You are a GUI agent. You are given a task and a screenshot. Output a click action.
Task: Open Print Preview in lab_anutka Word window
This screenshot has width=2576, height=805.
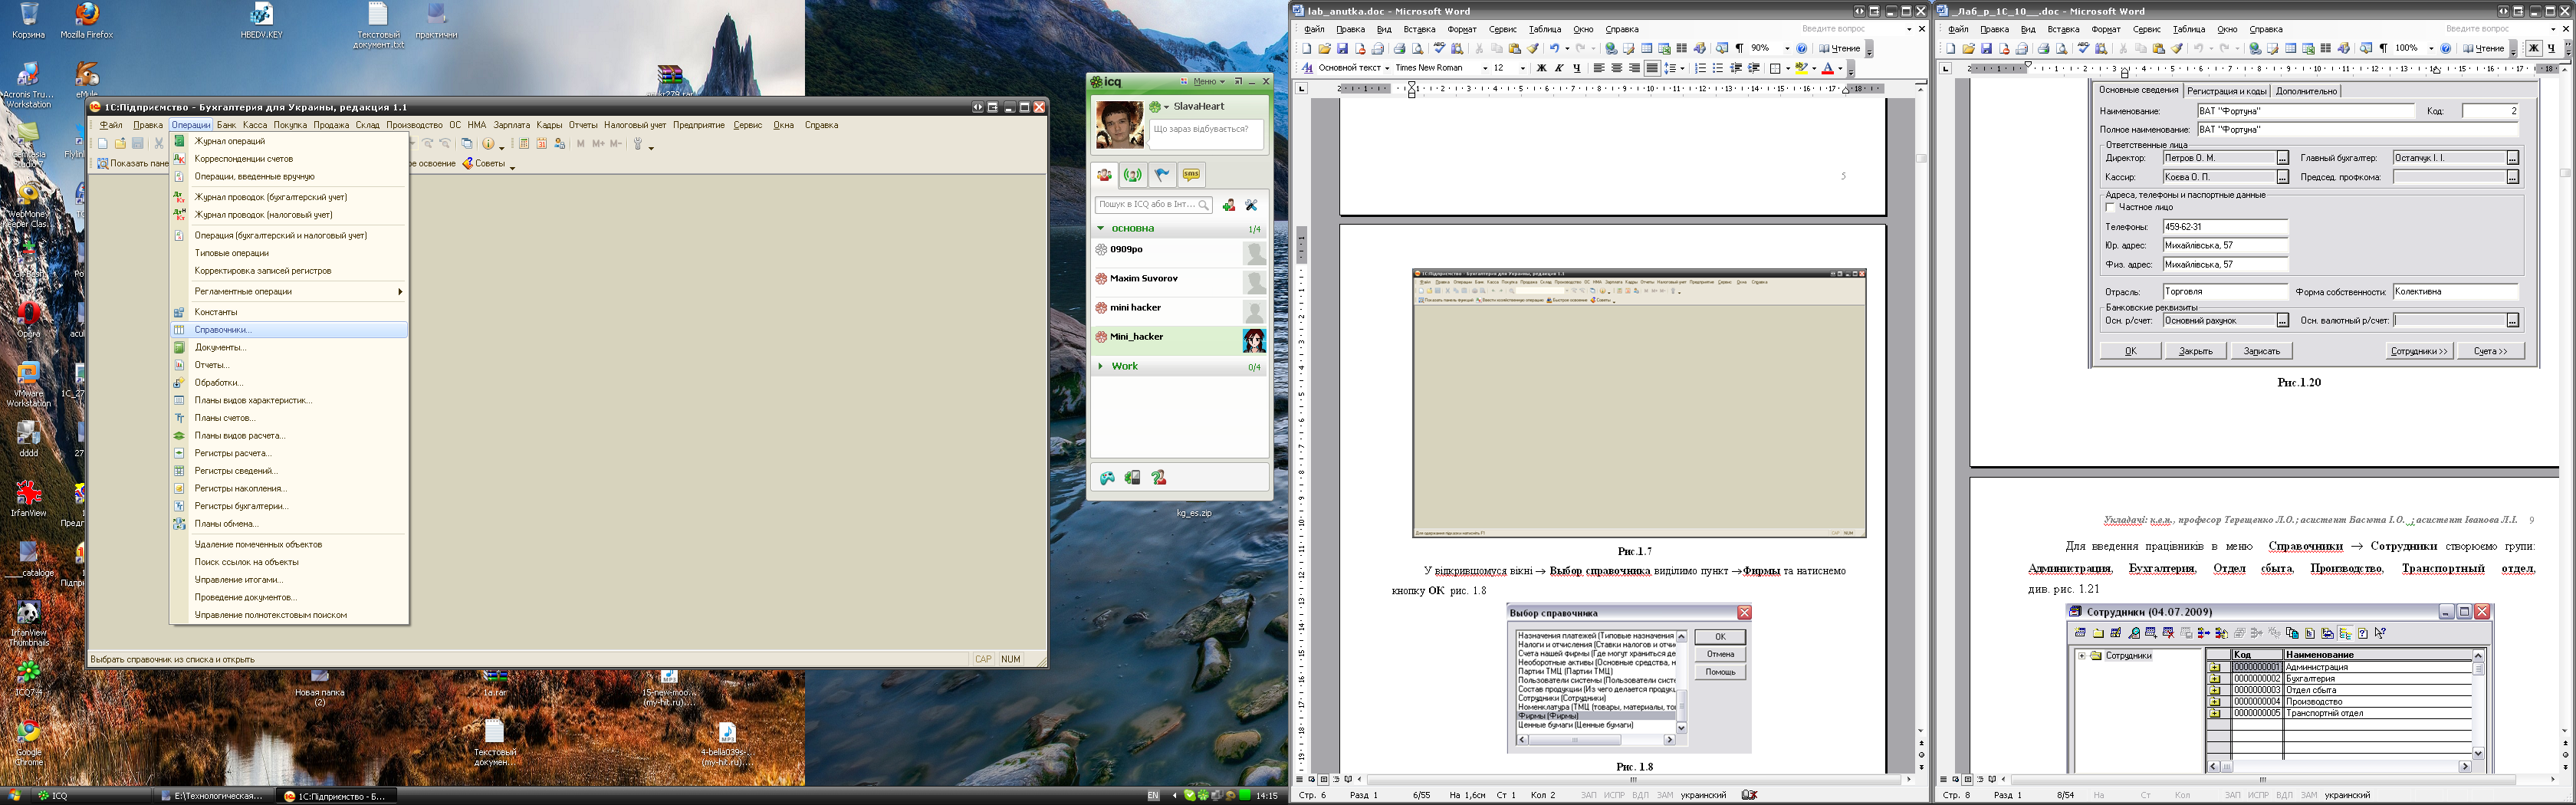point(1418,48)
